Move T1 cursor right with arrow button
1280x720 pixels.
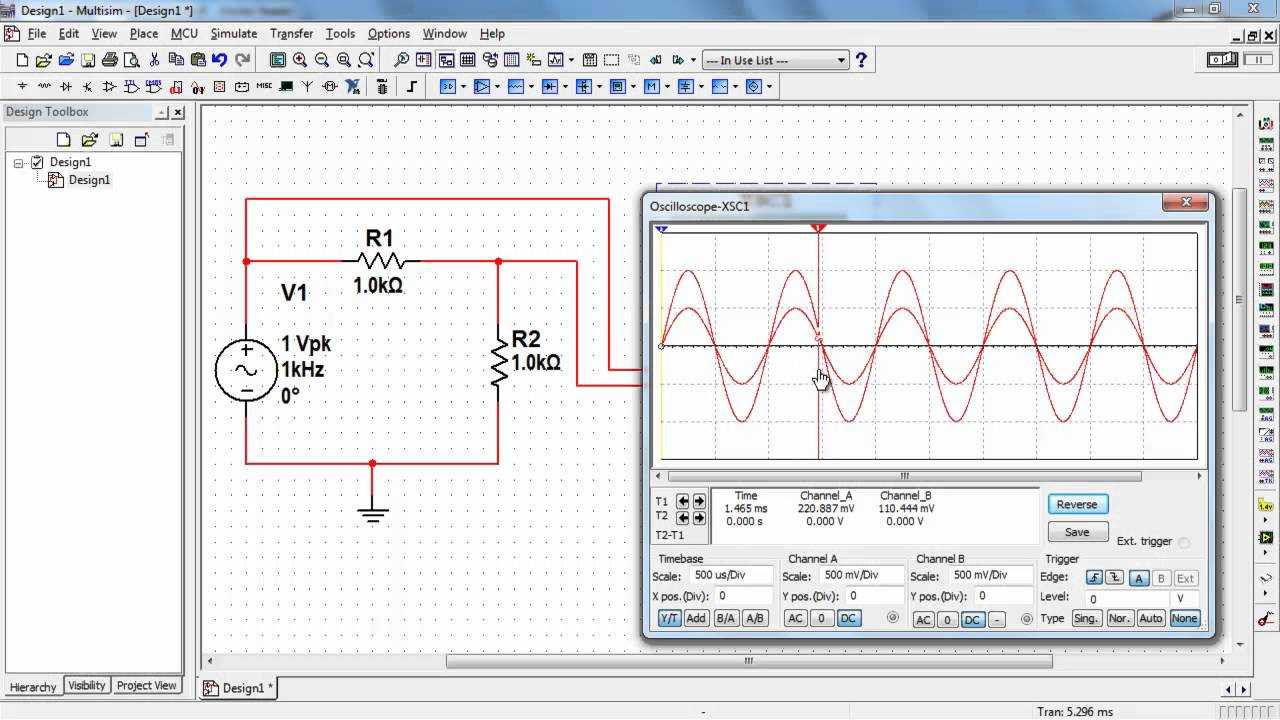point(699,500)
